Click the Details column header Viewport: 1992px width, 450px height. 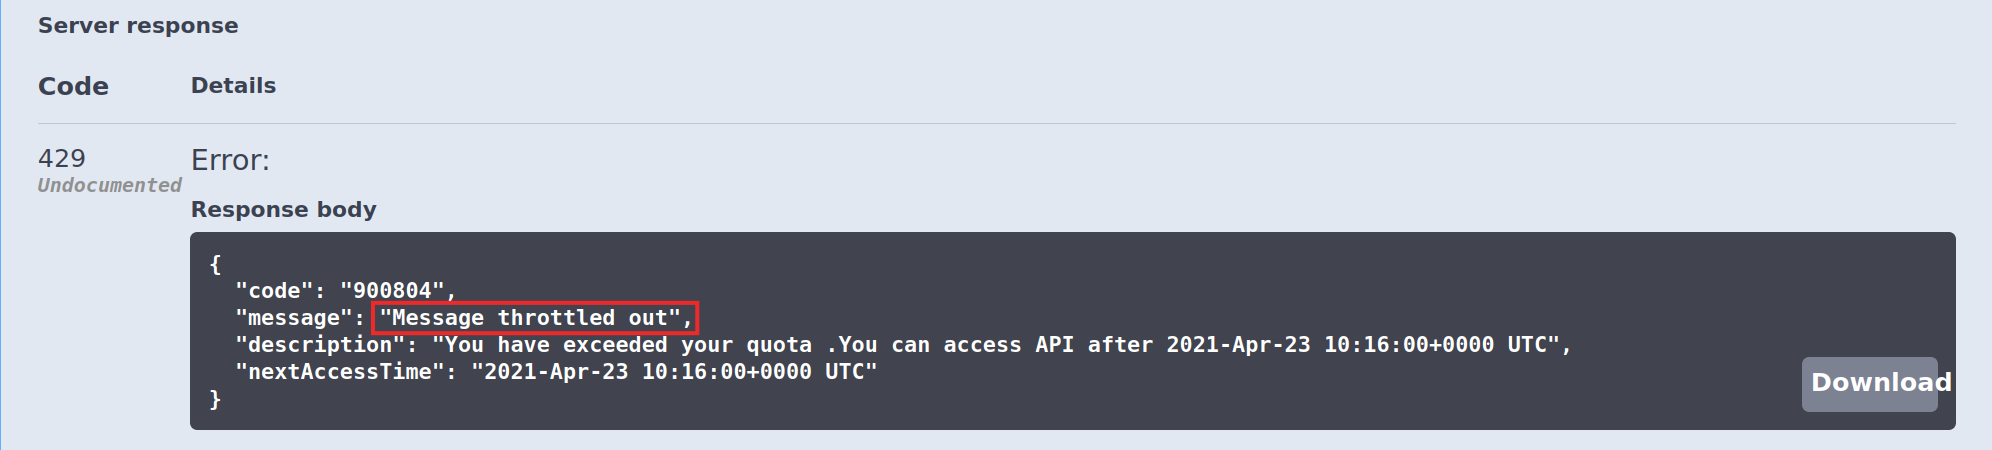(x=233, y=86)
